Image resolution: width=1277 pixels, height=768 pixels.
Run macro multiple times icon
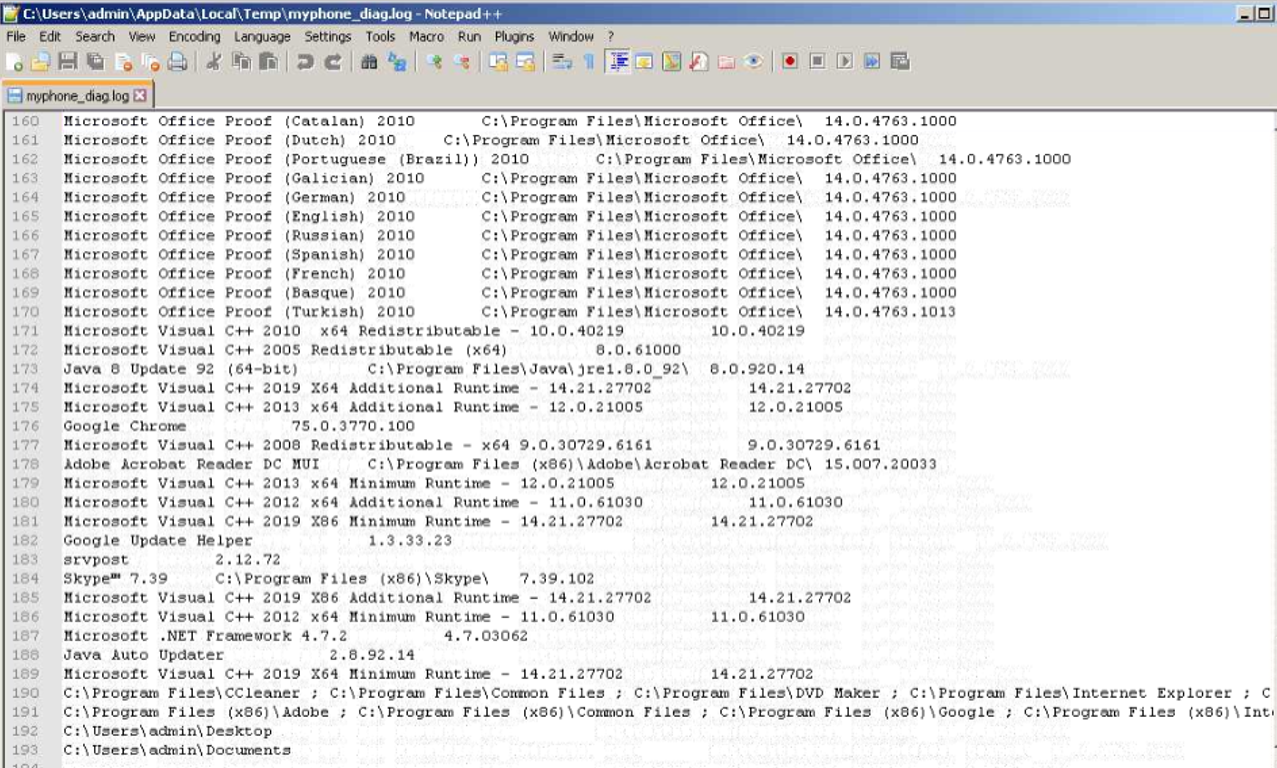point(872,62)
